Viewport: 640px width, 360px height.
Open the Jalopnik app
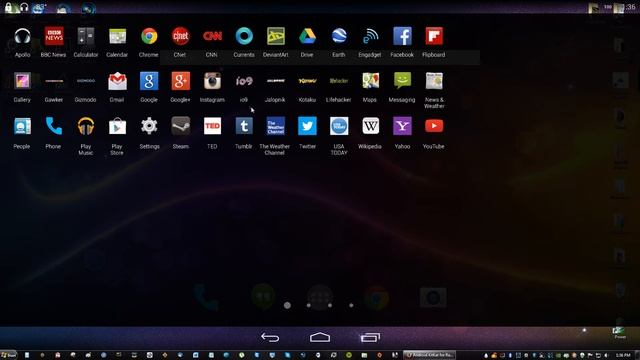(276, 81)
